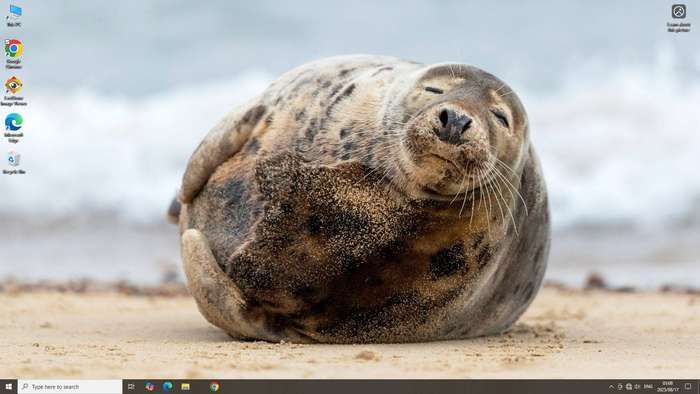Select the Google Chrome desktop shortcut
The image size is (700, 394).
tap(14, 54)
